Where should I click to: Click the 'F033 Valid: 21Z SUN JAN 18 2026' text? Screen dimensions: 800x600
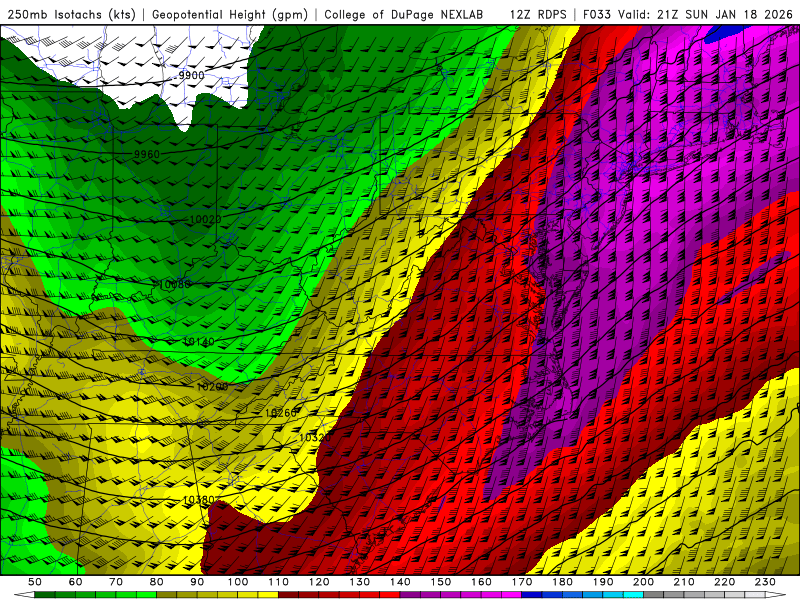687,15
